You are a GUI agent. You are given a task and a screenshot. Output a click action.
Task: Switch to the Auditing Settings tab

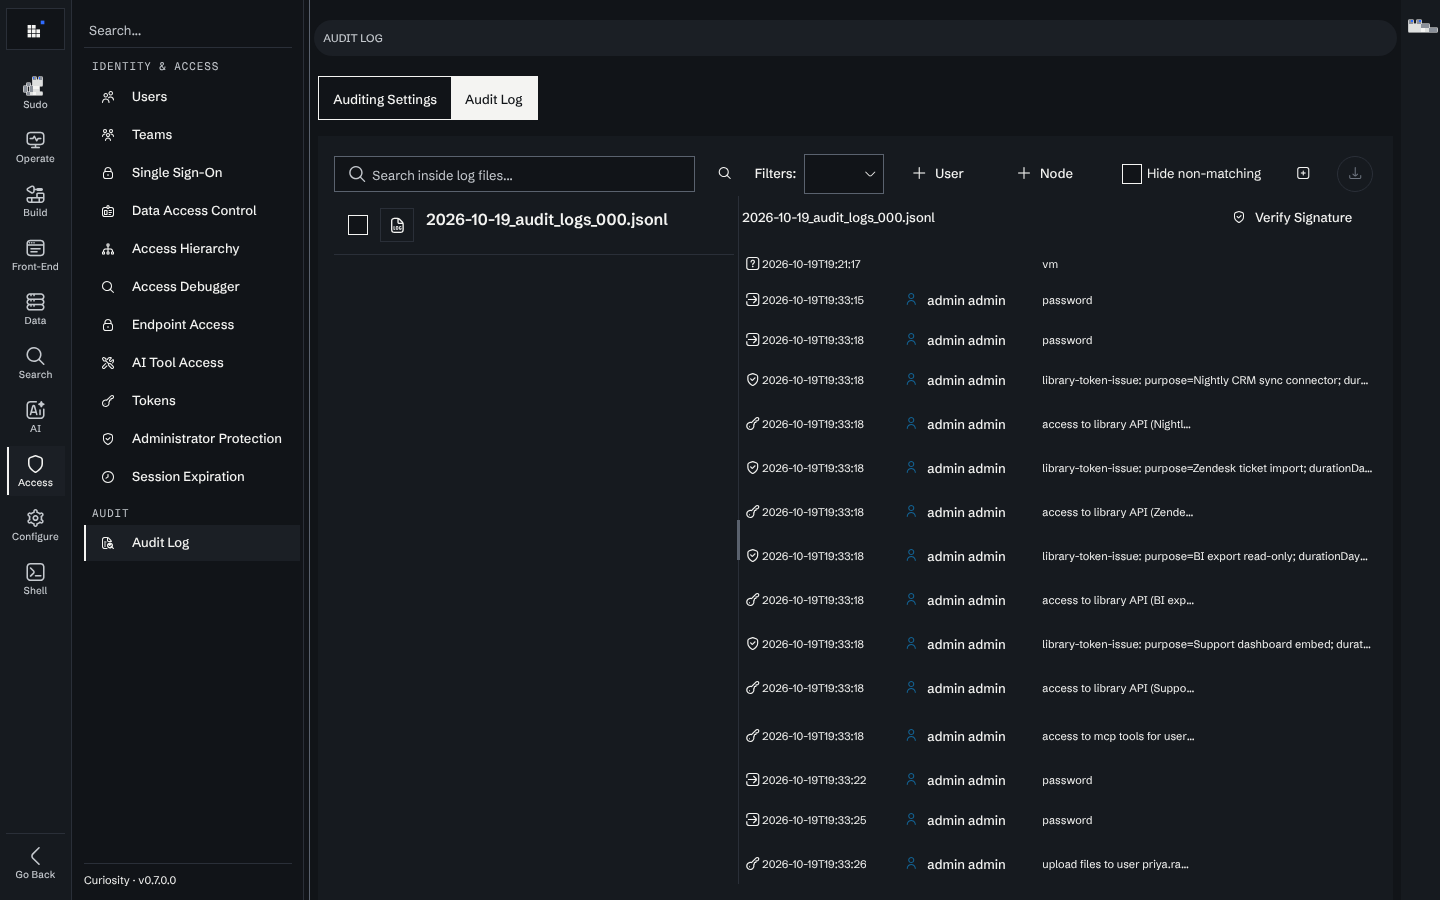[385, 98]
